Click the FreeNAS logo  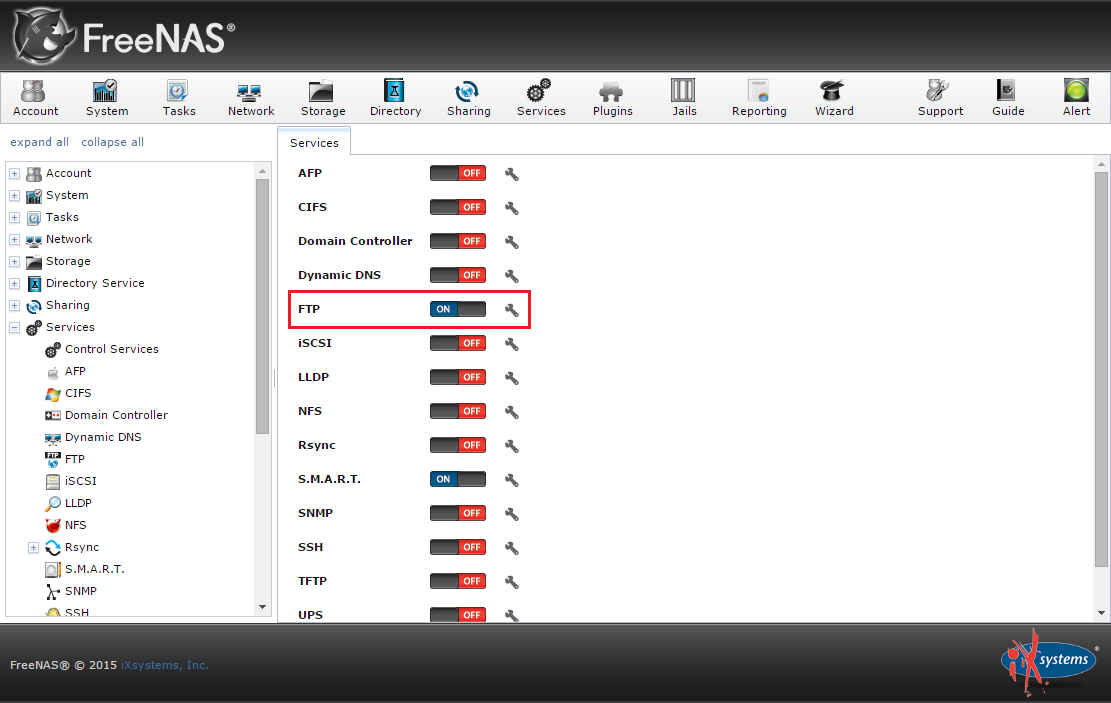(x=124, y=36)
